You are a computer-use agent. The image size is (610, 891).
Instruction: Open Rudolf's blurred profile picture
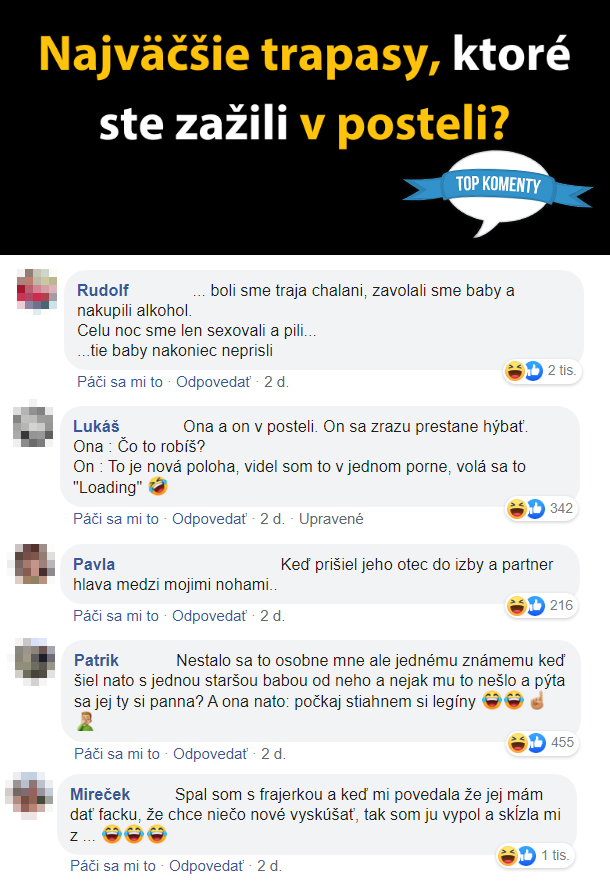[37, 290]
